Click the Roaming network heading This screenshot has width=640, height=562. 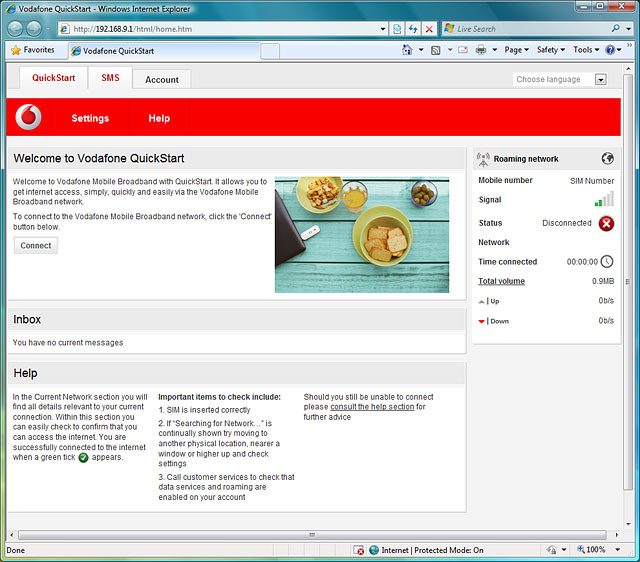(x=526, y=159)
